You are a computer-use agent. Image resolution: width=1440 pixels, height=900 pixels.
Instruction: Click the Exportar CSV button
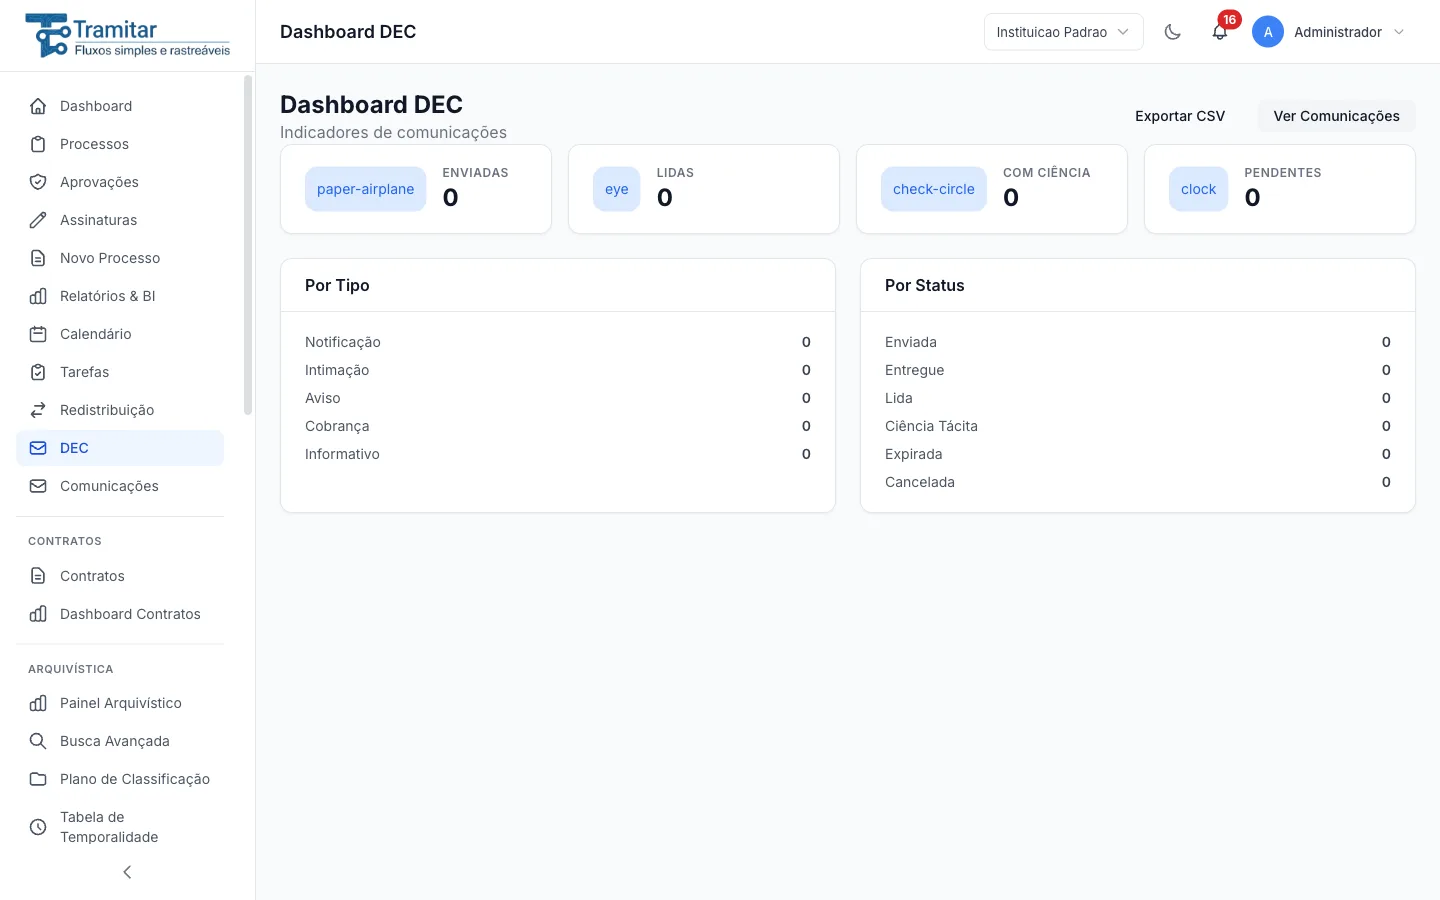1180,116
